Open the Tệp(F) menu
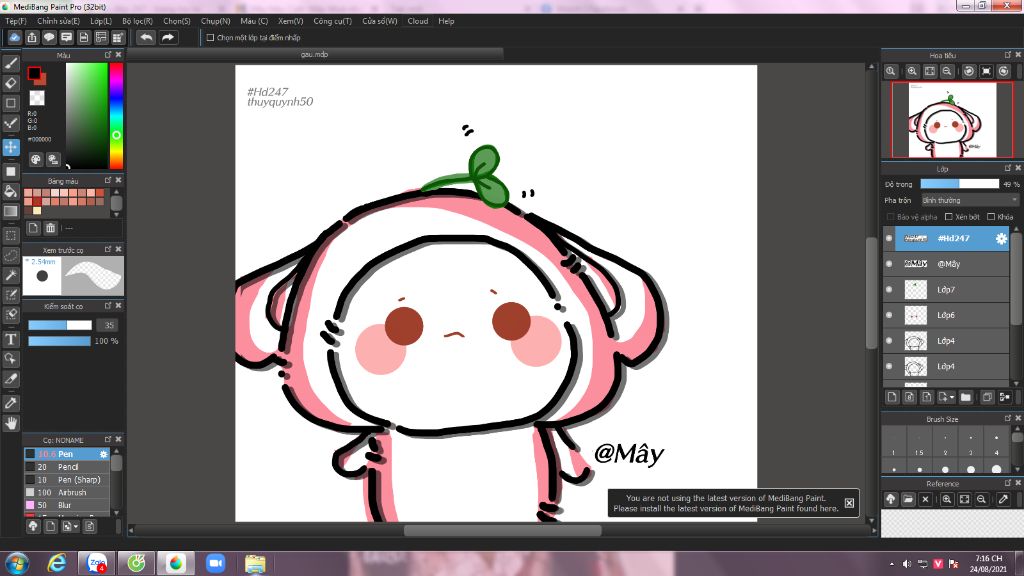1024x576 pixels. (16, 21)
